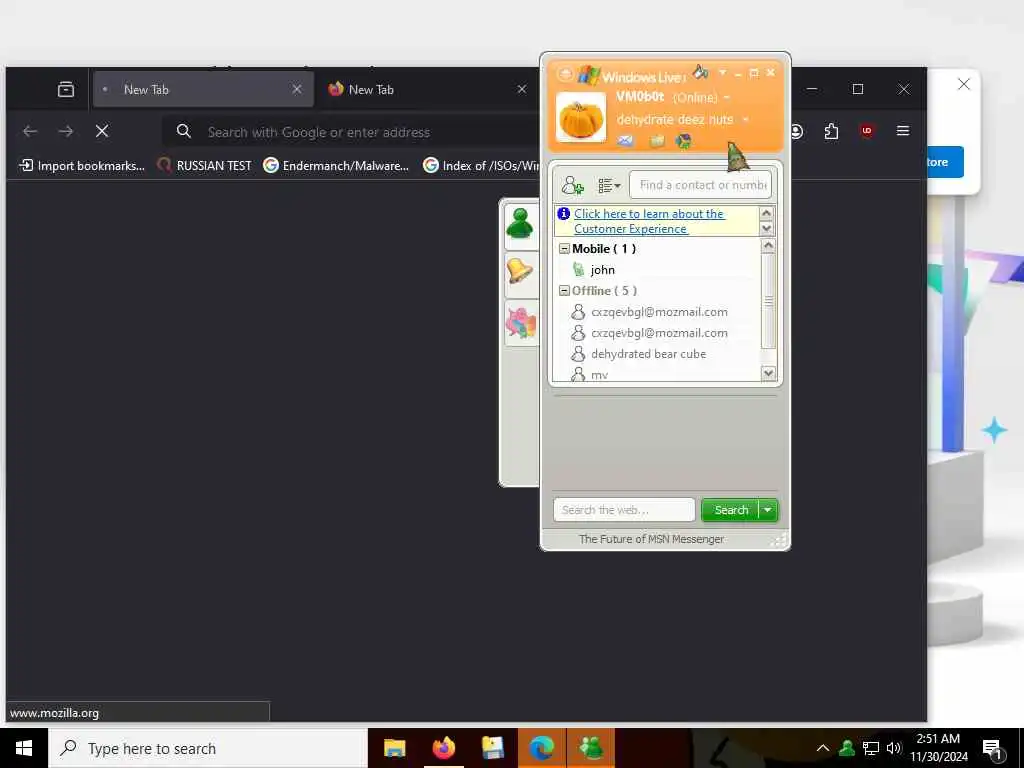Screen dimensions: 1024x768
Task: Stop page loading with the X button
Action: [102, 131]
